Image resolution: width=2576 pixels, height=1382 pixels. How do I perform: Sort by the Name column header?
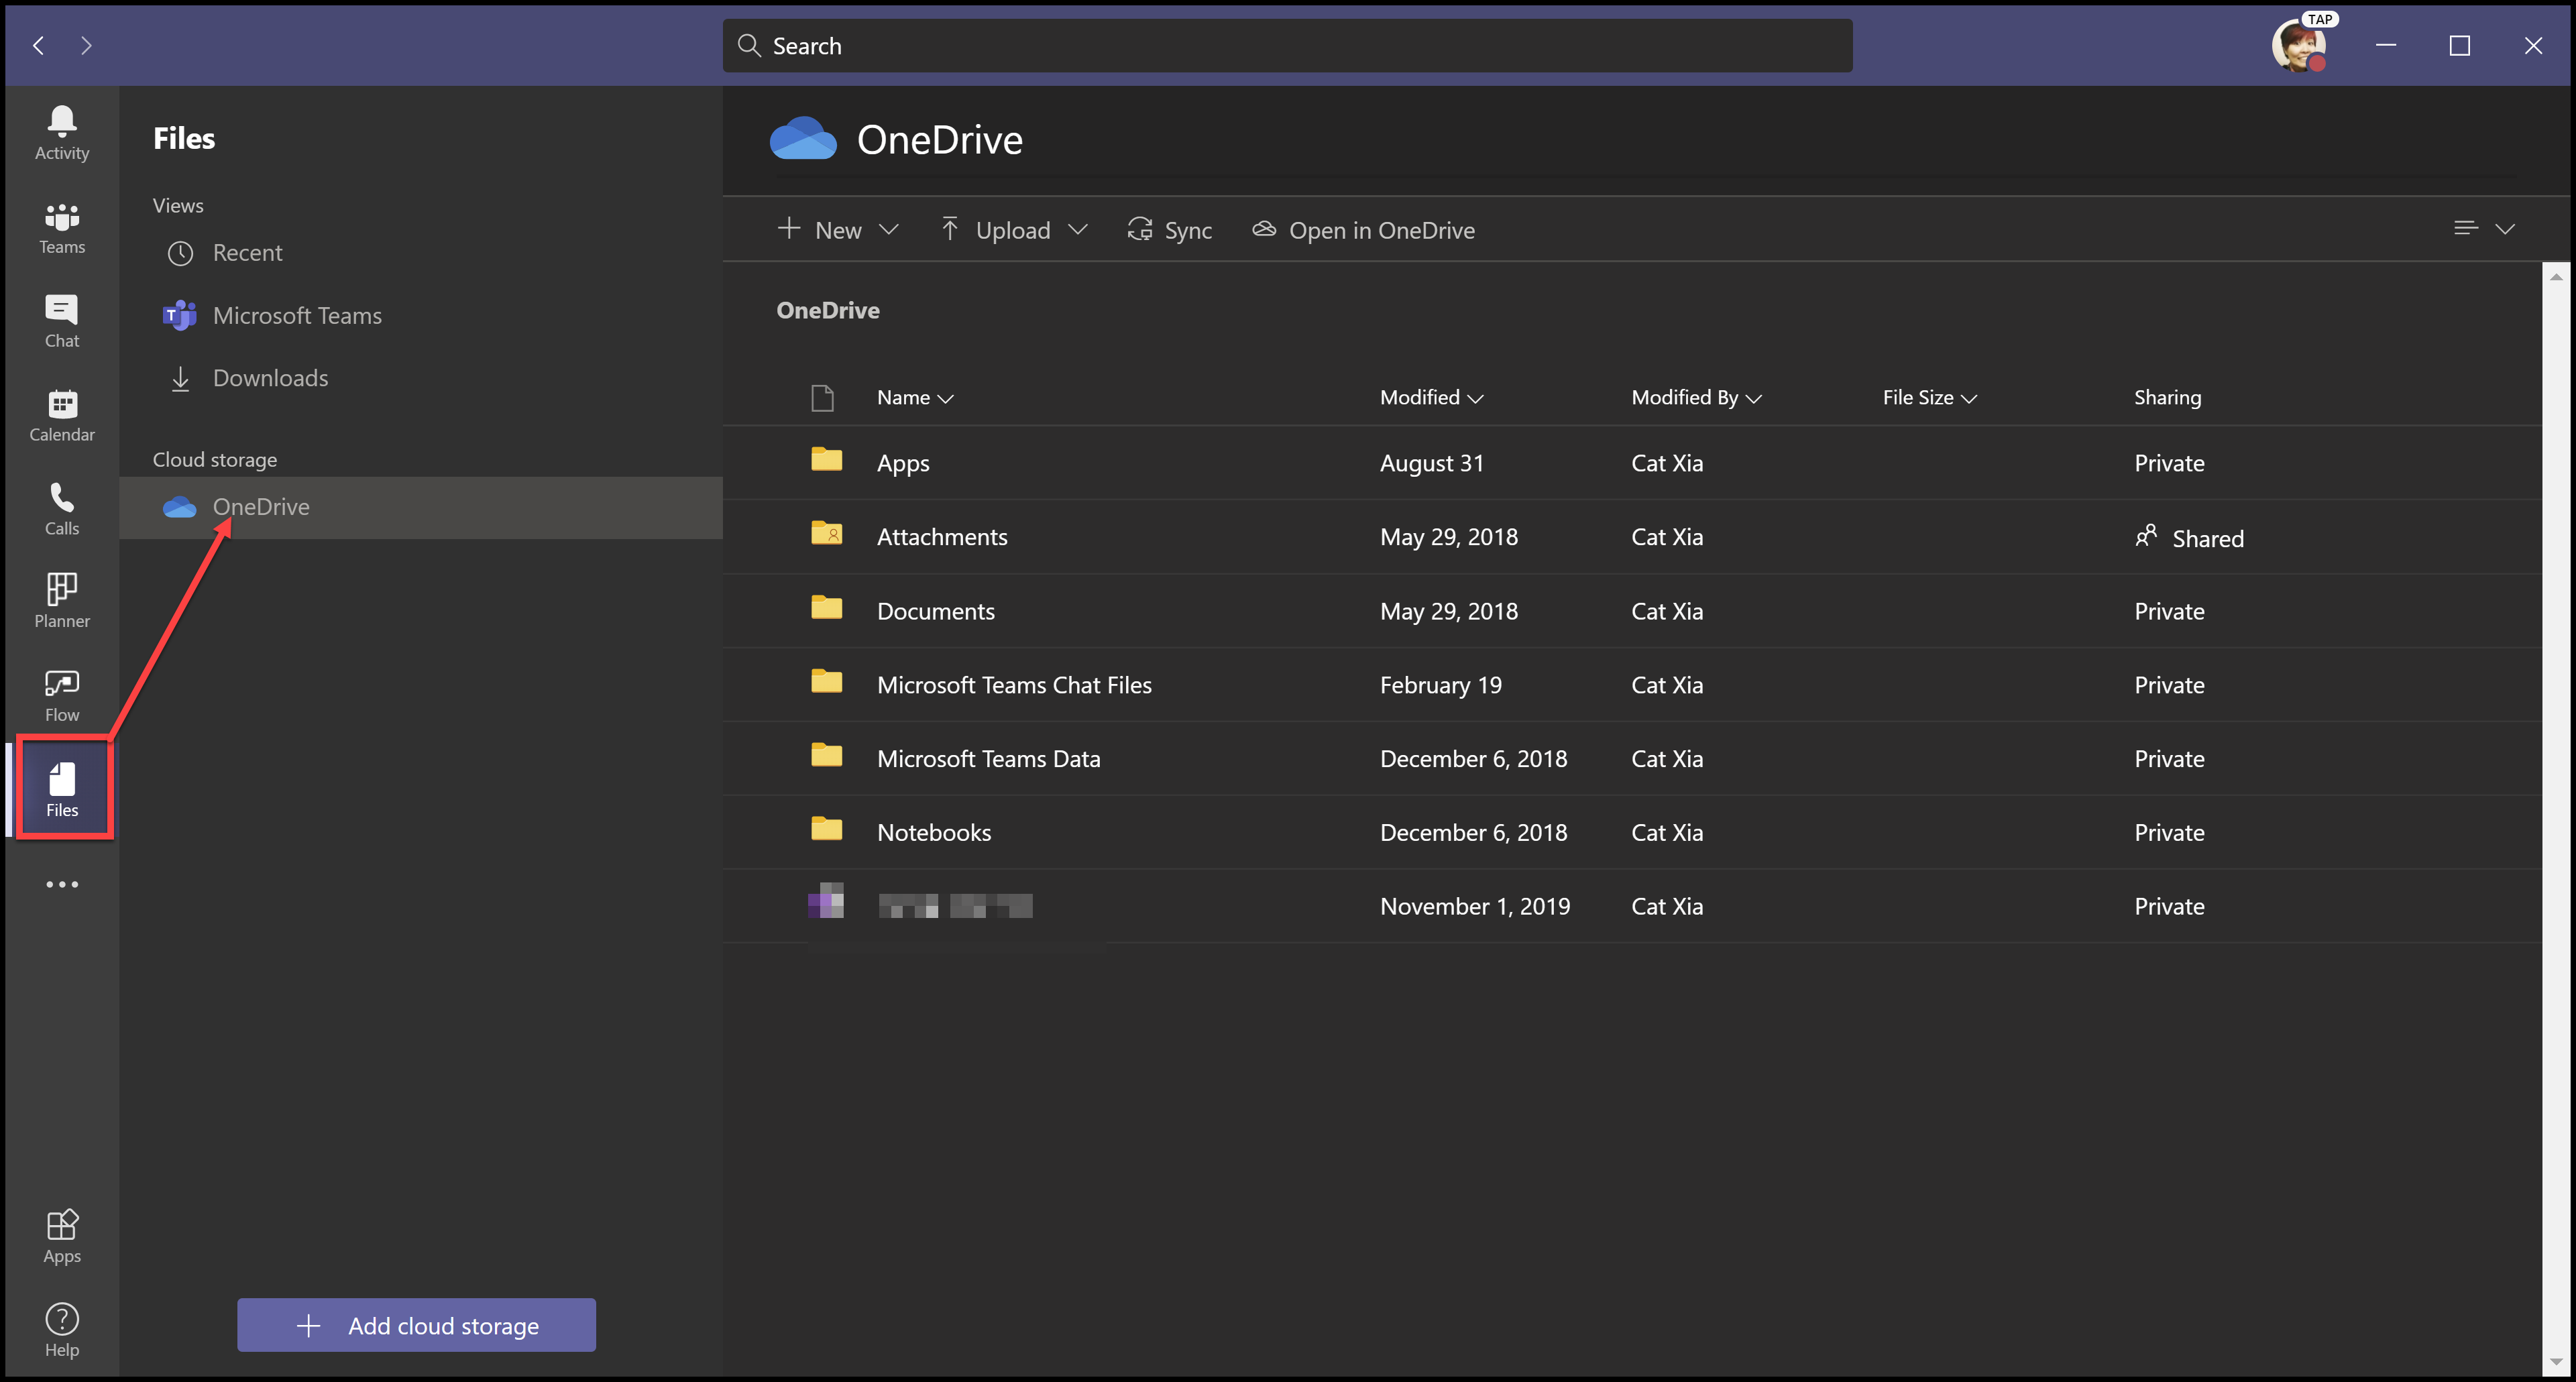point(915,397)
